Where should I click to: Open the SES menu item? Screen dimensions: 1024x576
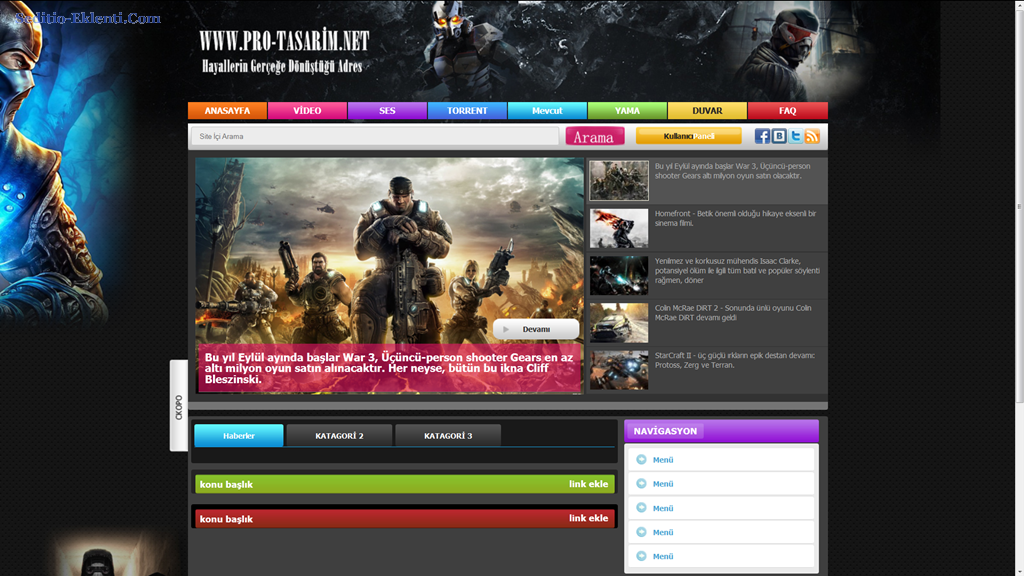[387, 110]
